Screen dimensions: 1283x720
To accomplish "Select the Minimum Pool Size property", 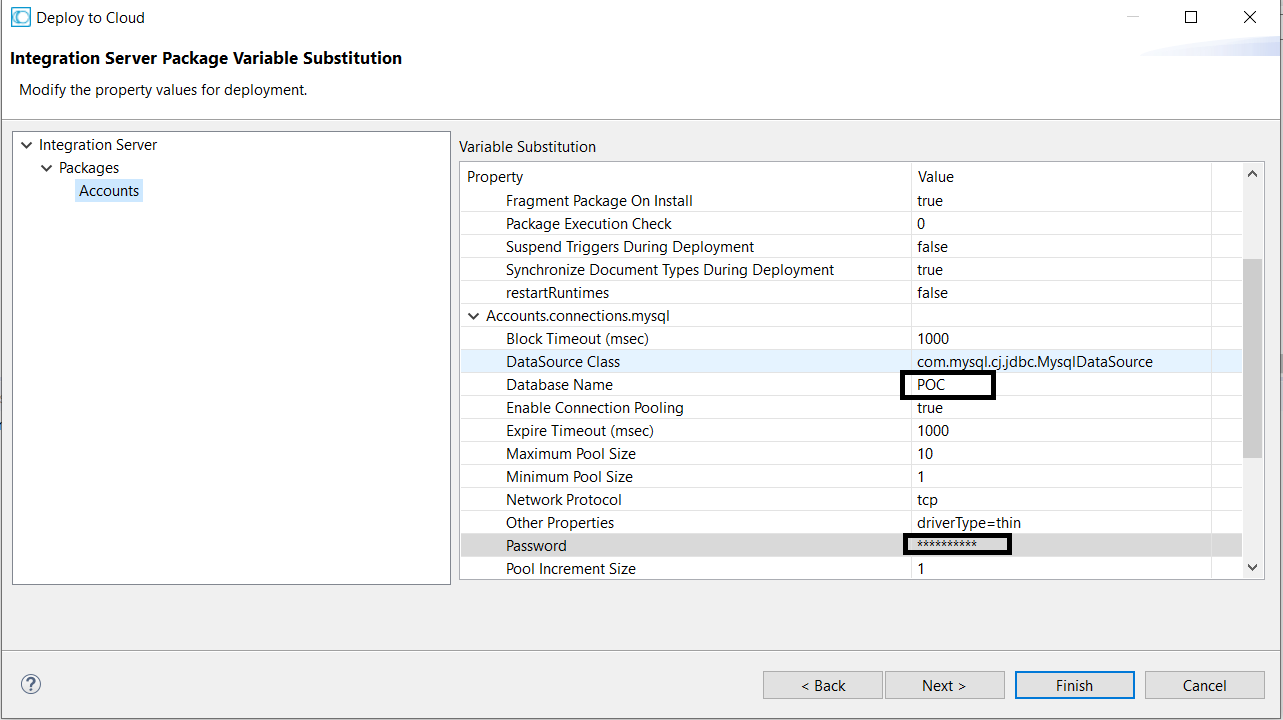I will coord(569,477).
